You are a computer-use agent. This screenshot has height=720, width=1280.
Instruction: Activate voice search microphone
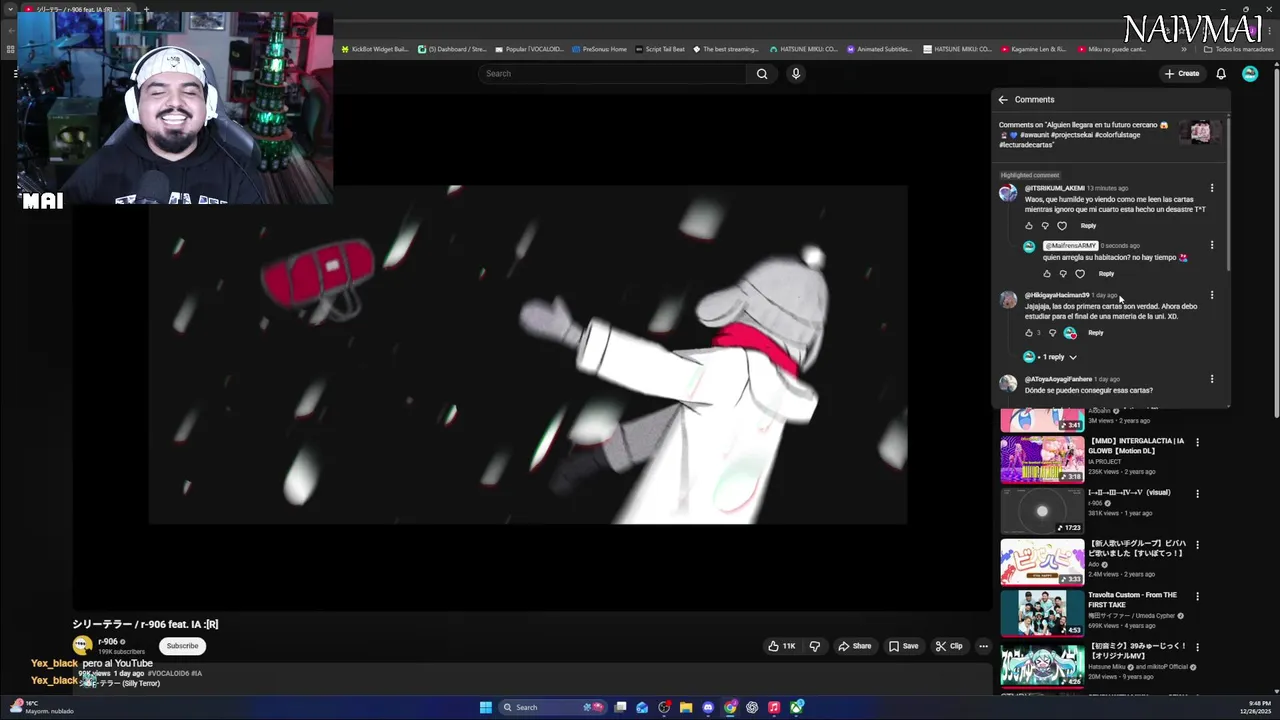click(796, 73)
